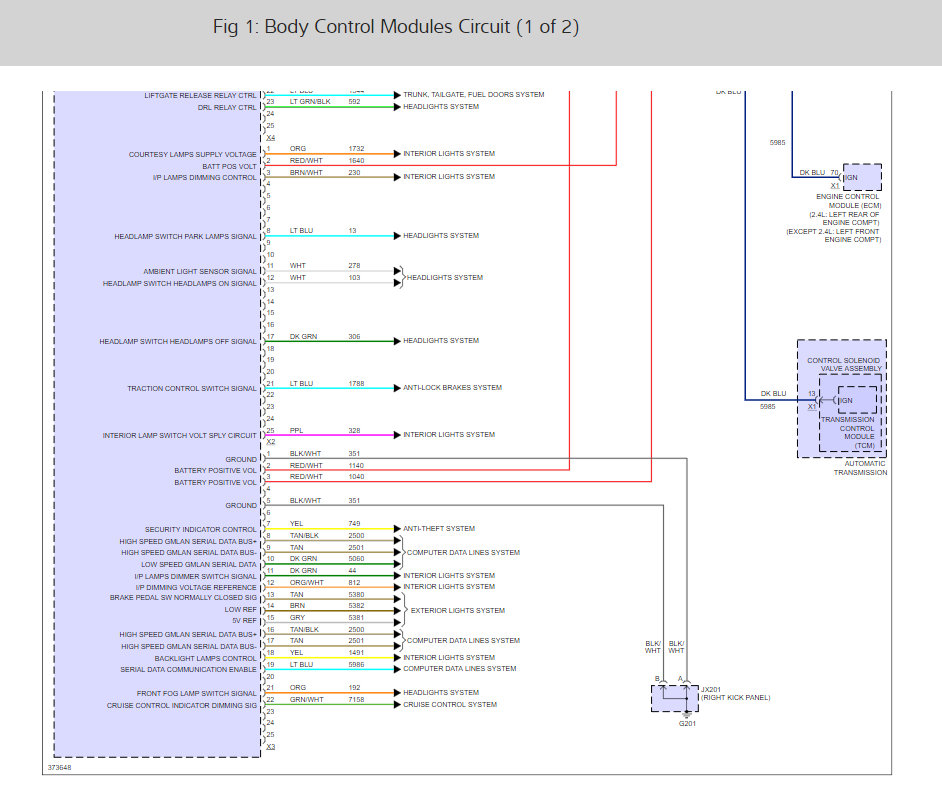
Task: Click the 'ENGINE CONTROL MODULE (ECM)' label
Action: pos(847,201)
